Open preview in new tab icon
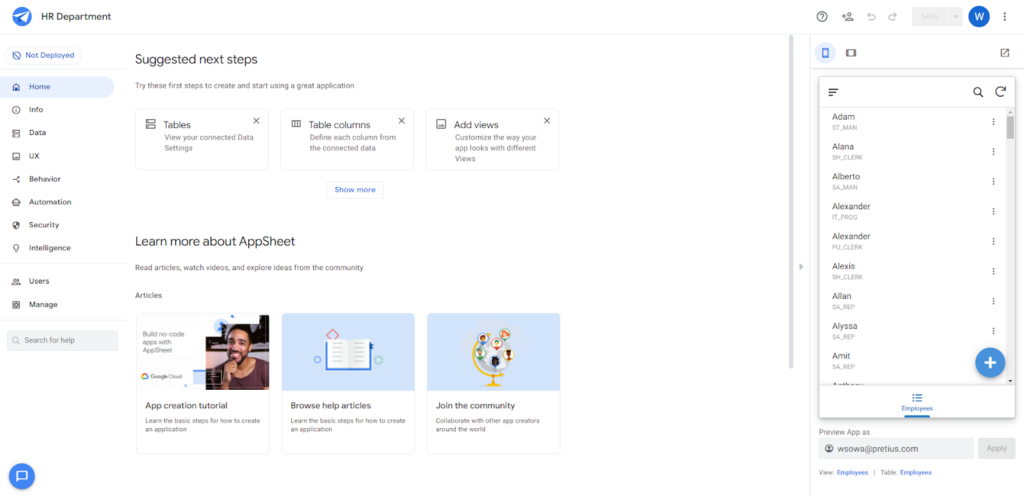 1005,53
